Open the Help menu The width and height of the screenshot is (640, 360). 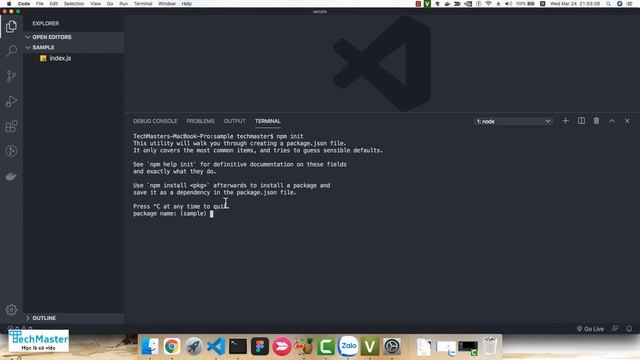[x=187, y=4]
